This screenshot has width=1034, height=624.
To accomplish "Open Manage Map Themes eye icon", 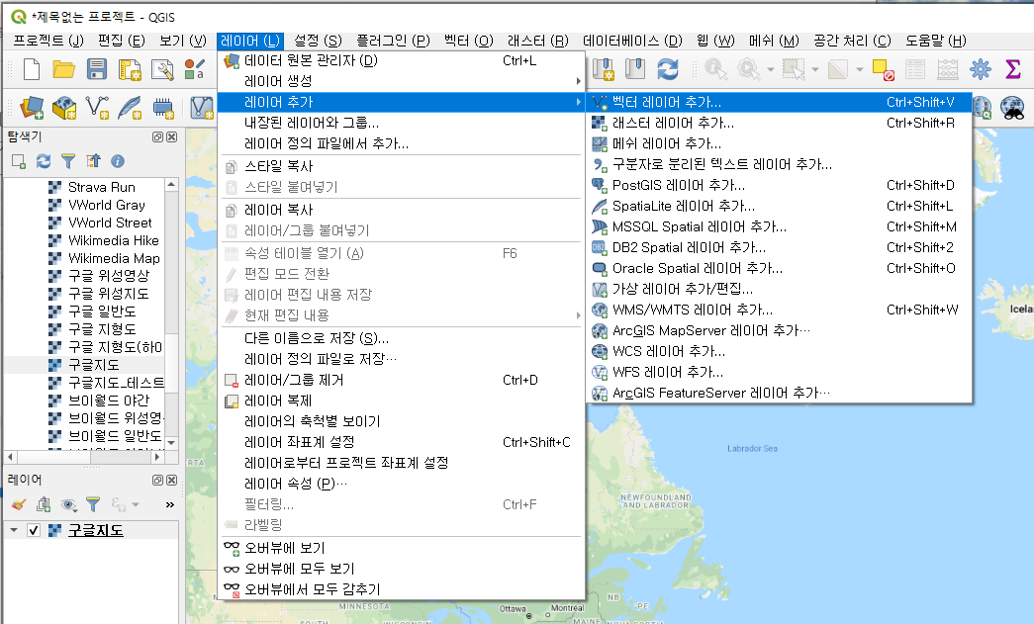I will [68, 504].
